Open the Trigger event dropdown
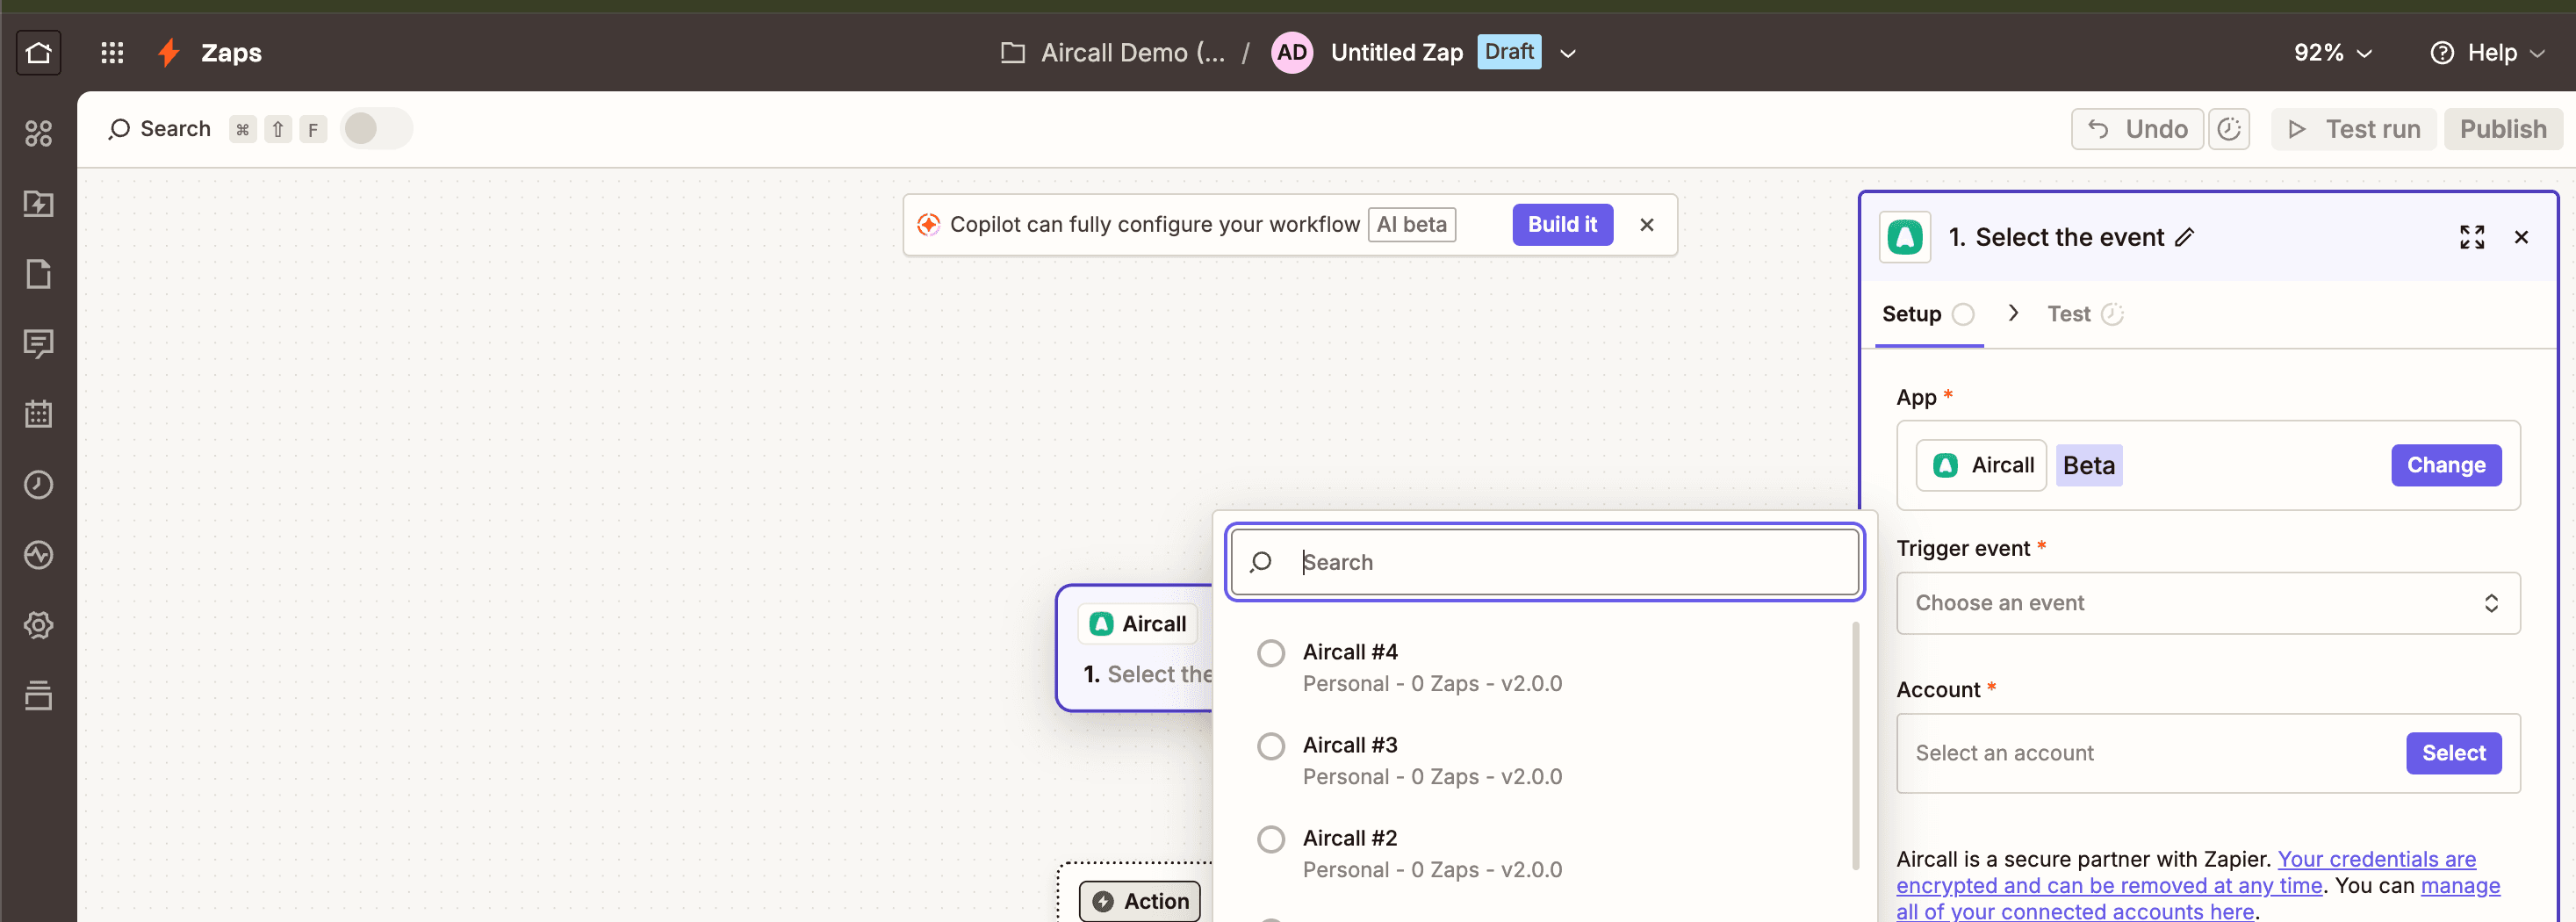2576x922 pixels. pos(2207,603)
